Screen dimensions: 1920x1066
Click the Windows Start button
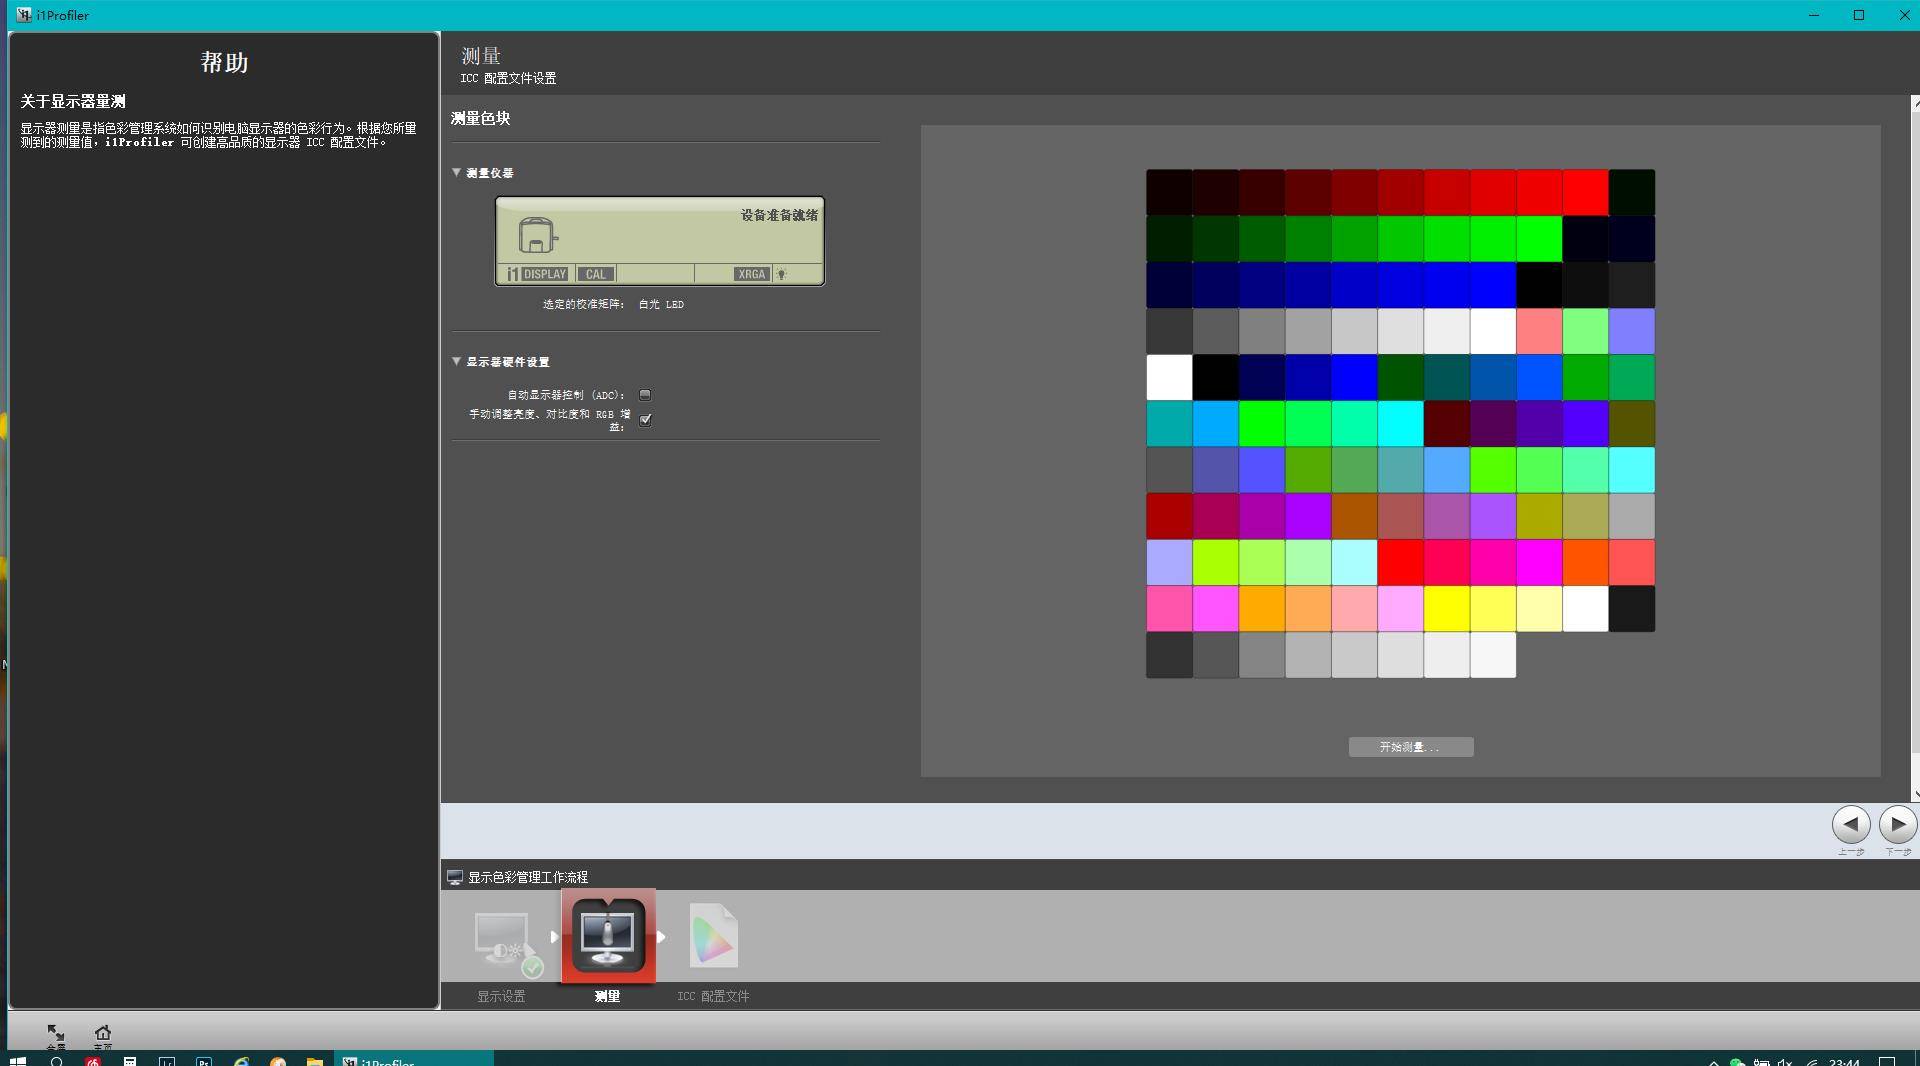click(x=17, y=1060)
